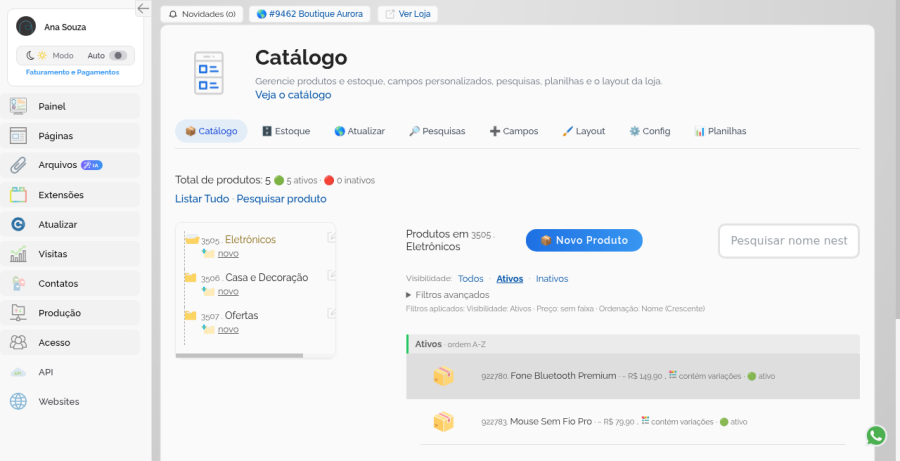Switch to the Config tab

pyautogui.click(x=649, y=131)
